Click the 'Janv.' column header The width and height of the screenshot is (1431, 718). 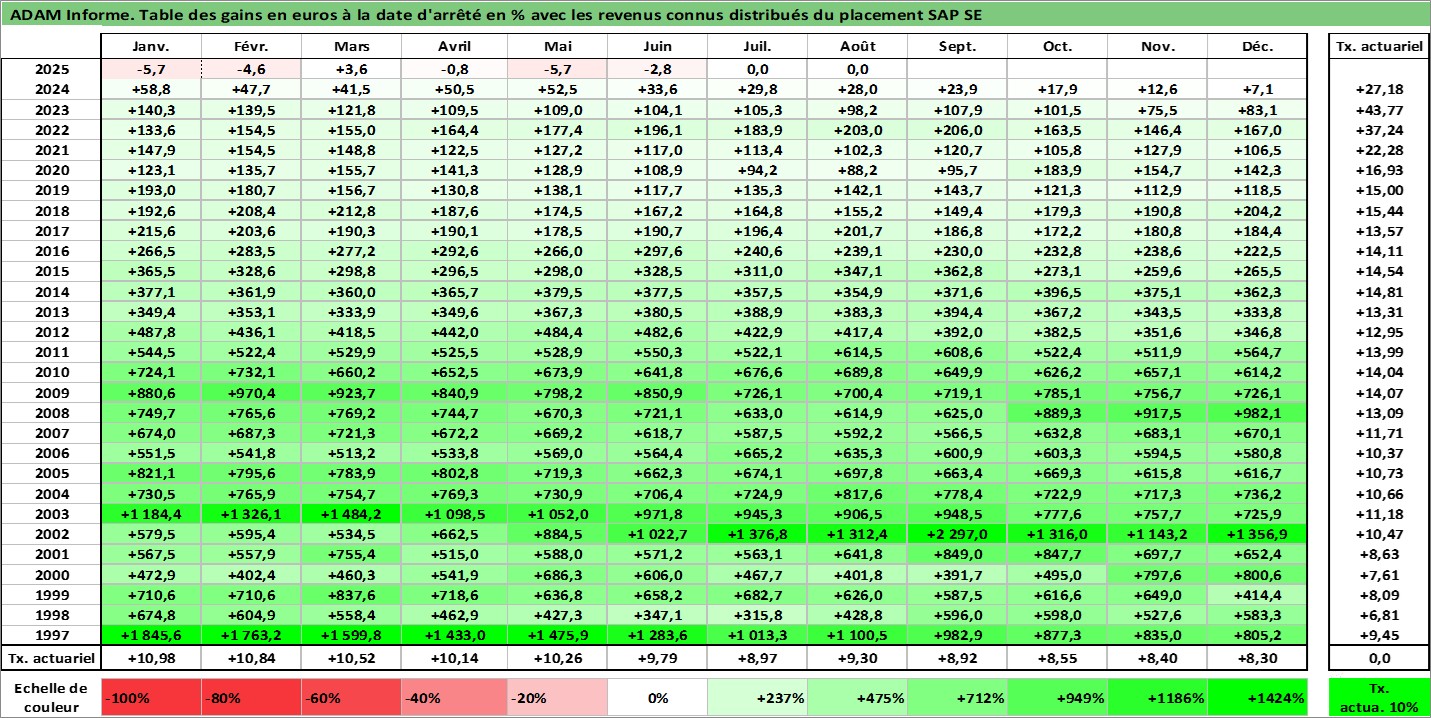click(151, 46)
